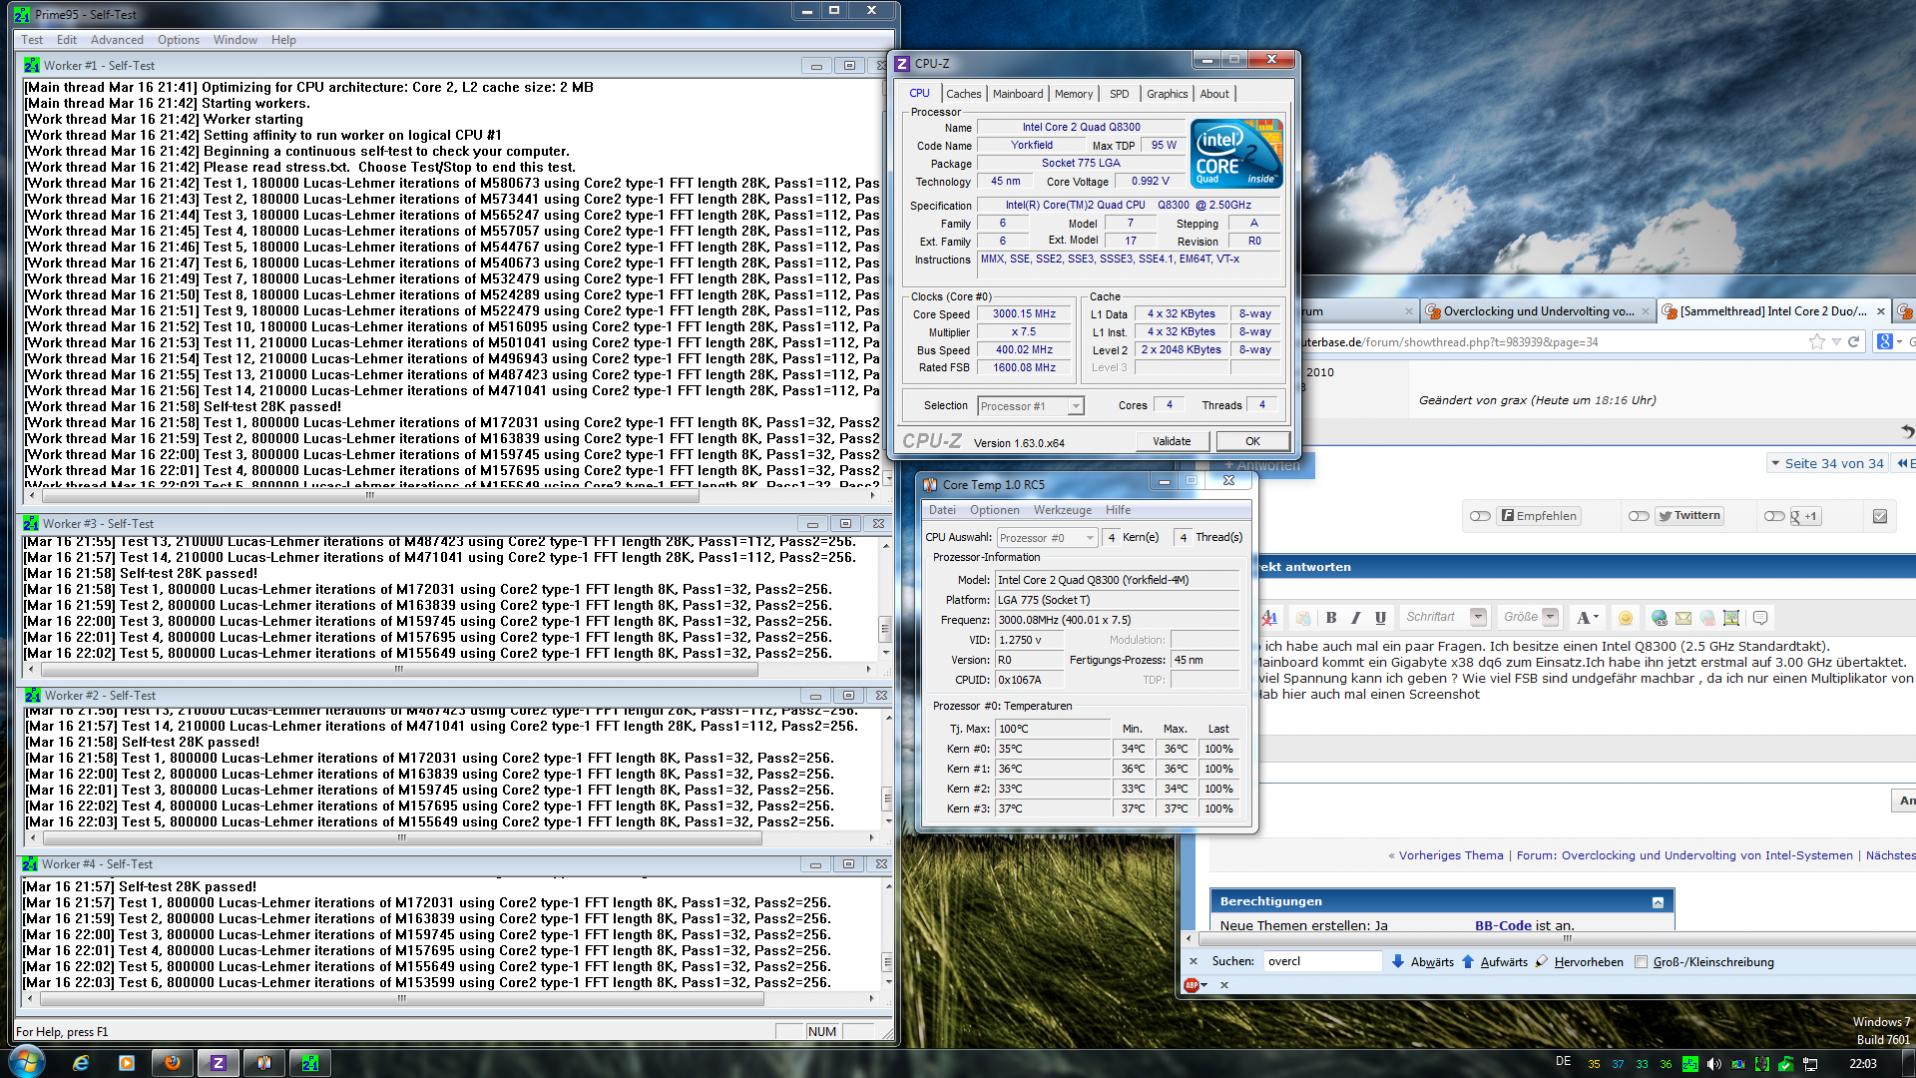The height and width of the screenshot is (1078, 1916).
Task: Open Prime95 Test menu
Action: (x=32, y=40)
